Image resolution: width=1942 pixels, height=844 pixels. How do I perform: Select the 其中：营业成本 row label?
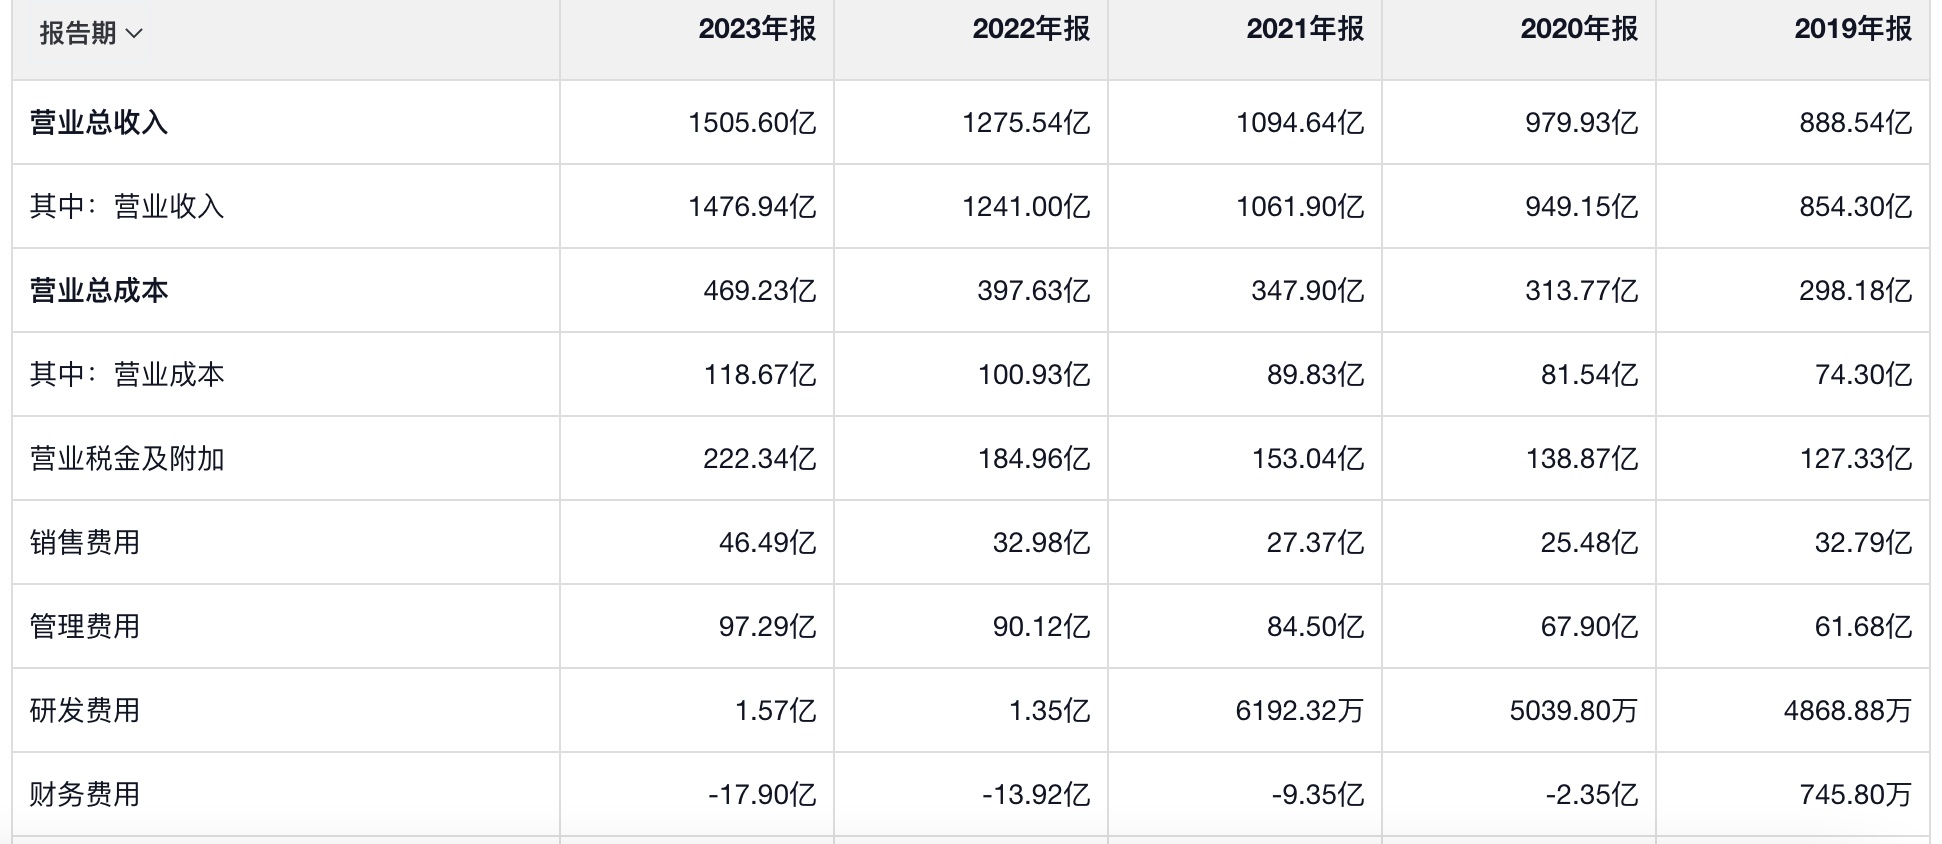[127, 375]
